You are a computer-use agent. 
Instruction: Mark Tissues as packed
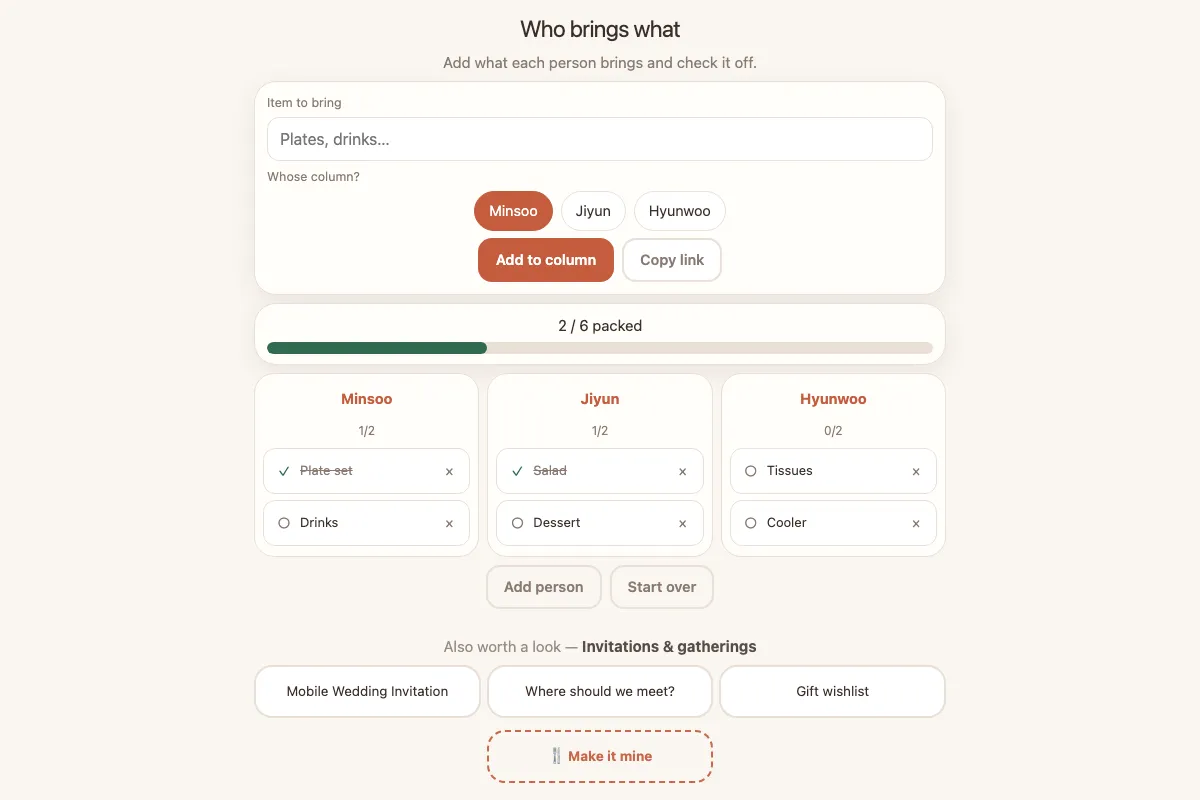click(751, 471)
